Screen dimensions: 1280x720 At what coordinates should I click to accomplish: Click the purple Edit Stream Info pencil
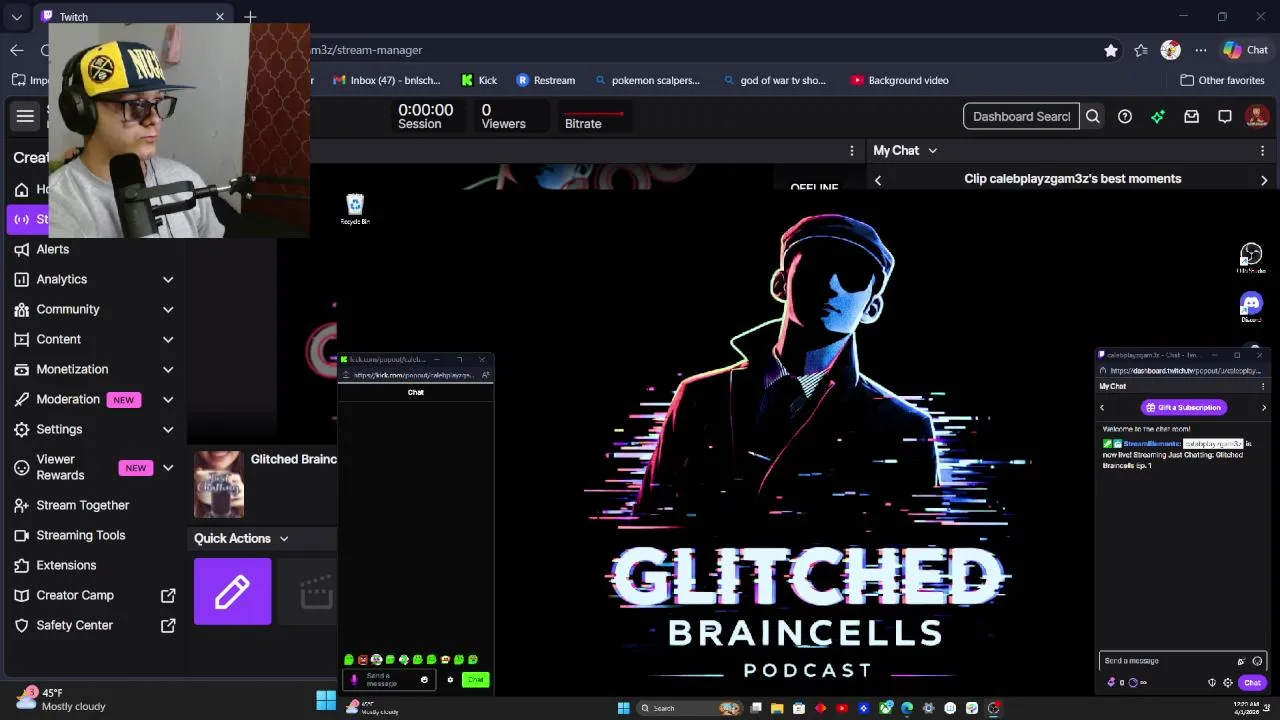click(232, 591)
